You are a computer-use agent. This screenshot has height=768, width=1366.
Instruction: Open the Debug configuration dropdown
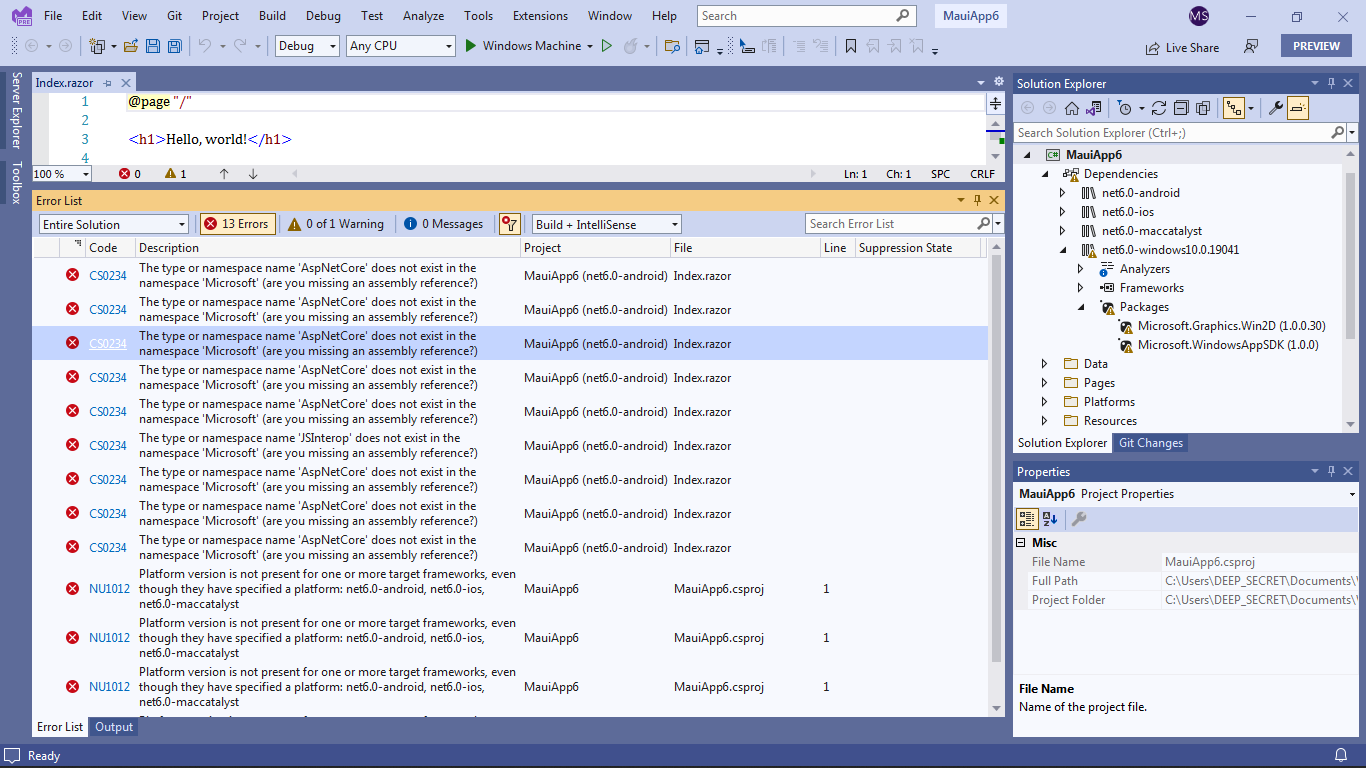[x=307, y=46]
